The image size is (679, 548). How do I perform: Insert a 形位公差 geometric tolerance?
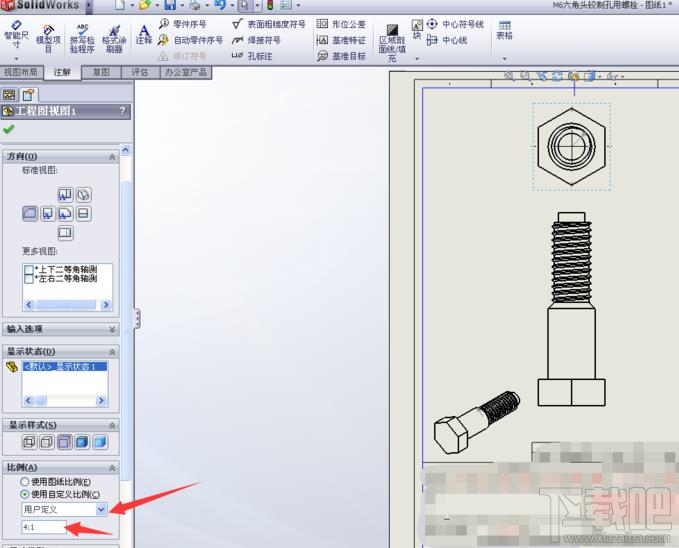341,24
